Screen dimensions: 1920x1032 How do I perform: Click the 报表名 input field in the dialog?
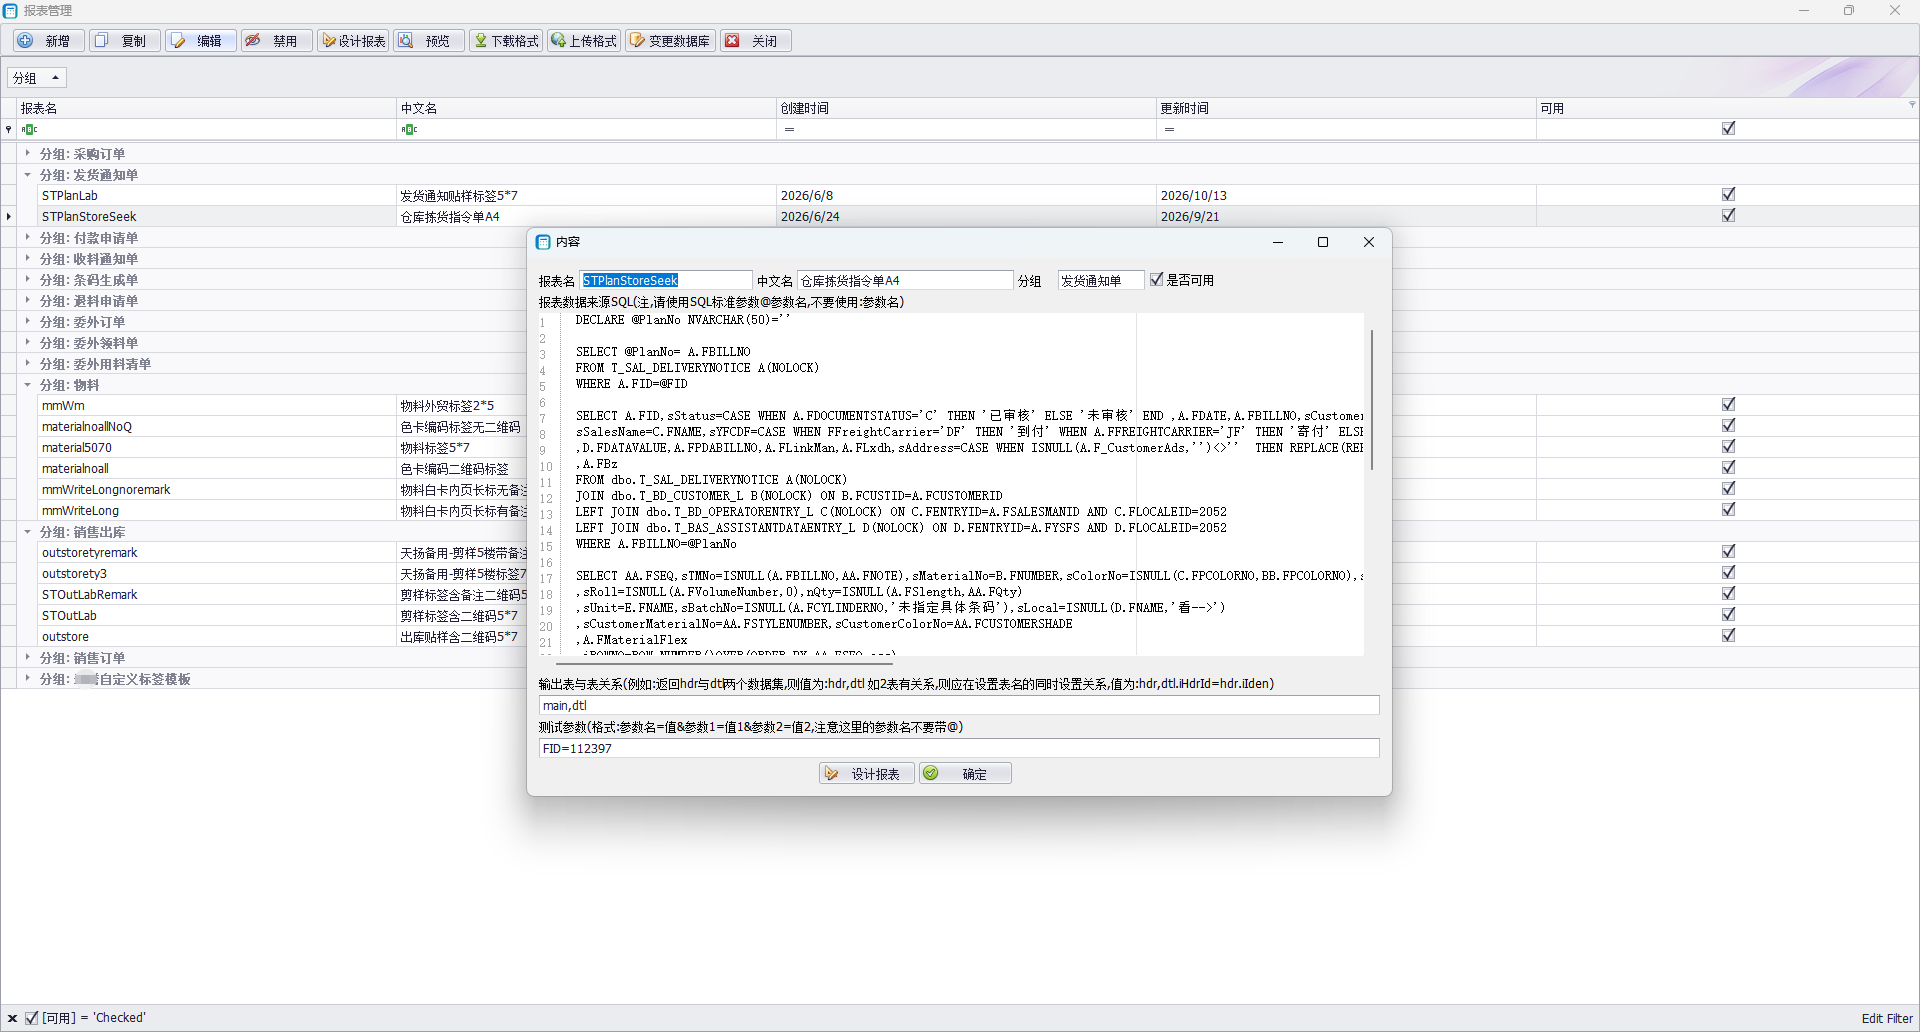[666, 281]
